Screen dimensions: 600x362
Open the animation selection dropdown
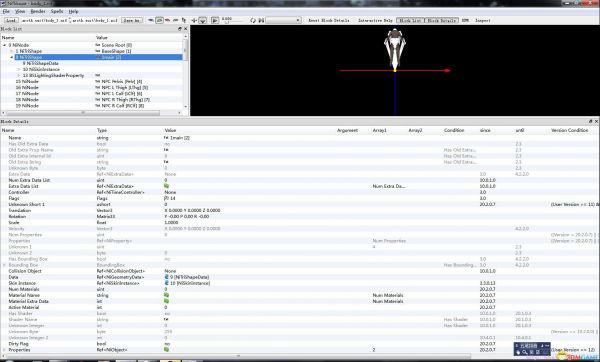[x=283, y=20]
